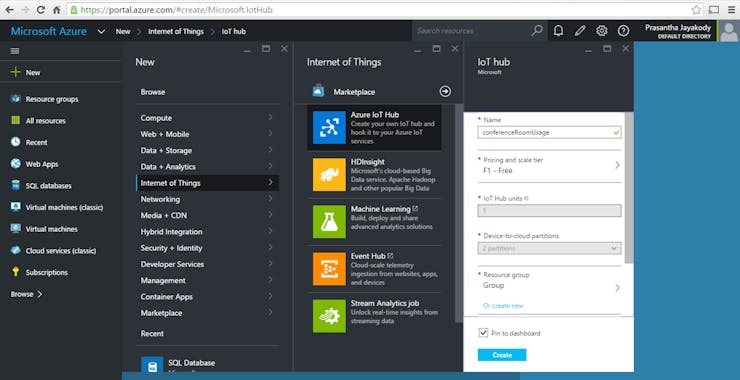Click Internet of Things breadcrumb

[x=176, y=32]
